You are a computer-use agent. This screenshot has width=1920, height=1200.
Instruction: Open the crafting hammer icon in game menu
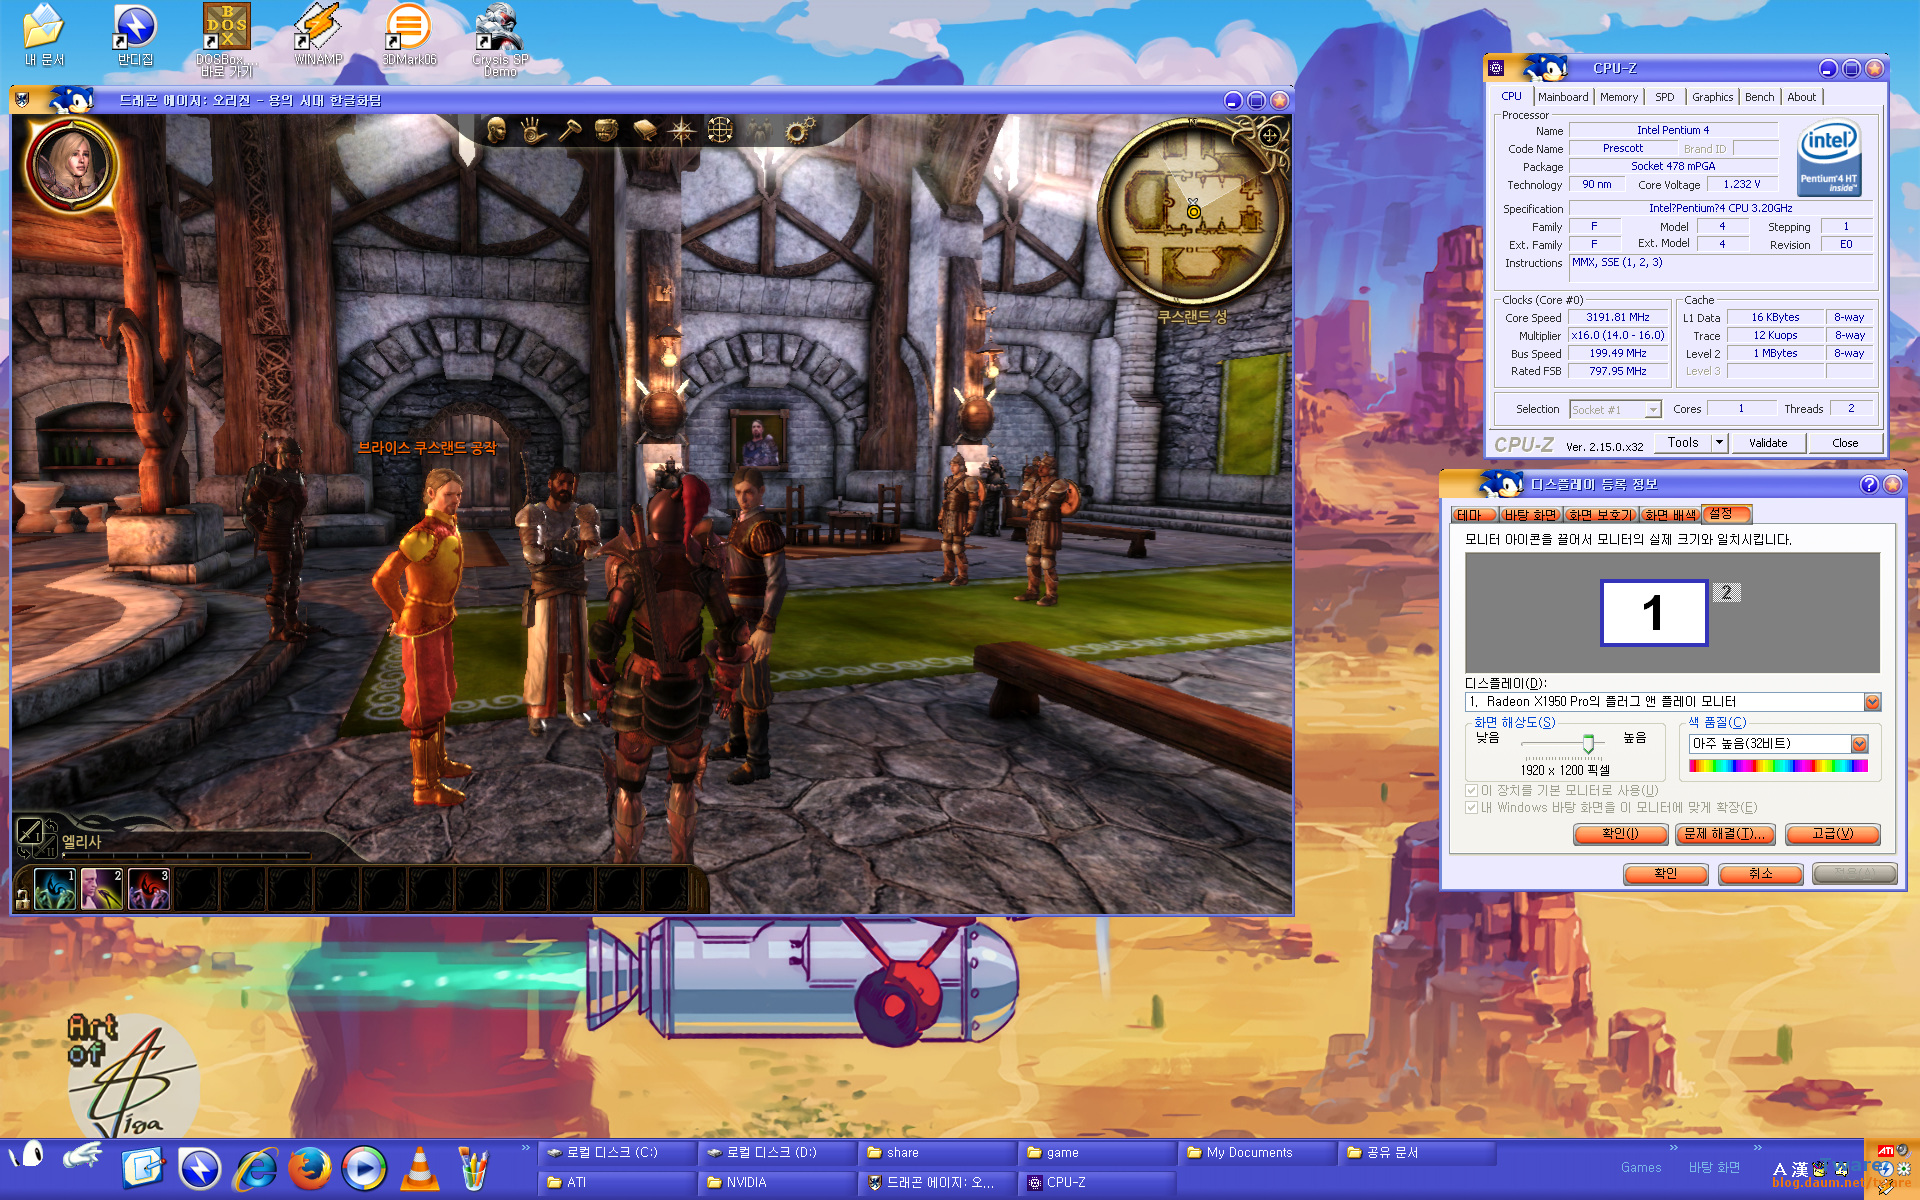(x=570, y=130)
